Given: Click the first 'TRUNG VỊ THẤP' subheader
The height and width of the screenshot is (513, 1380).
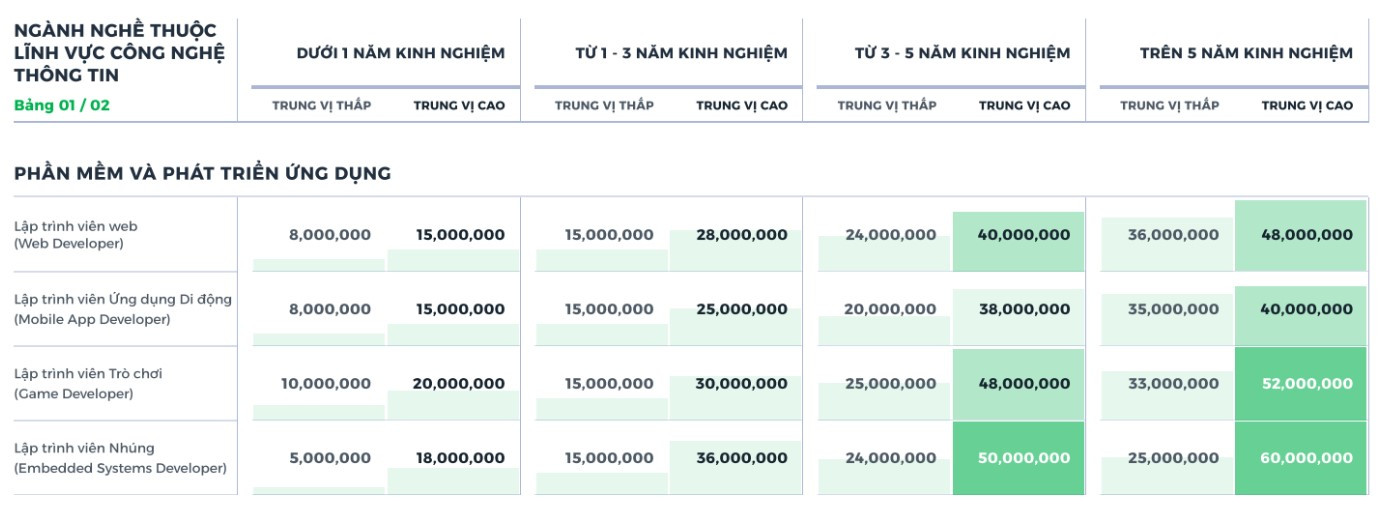Looking at the screenshot, I should coord(321,106).
